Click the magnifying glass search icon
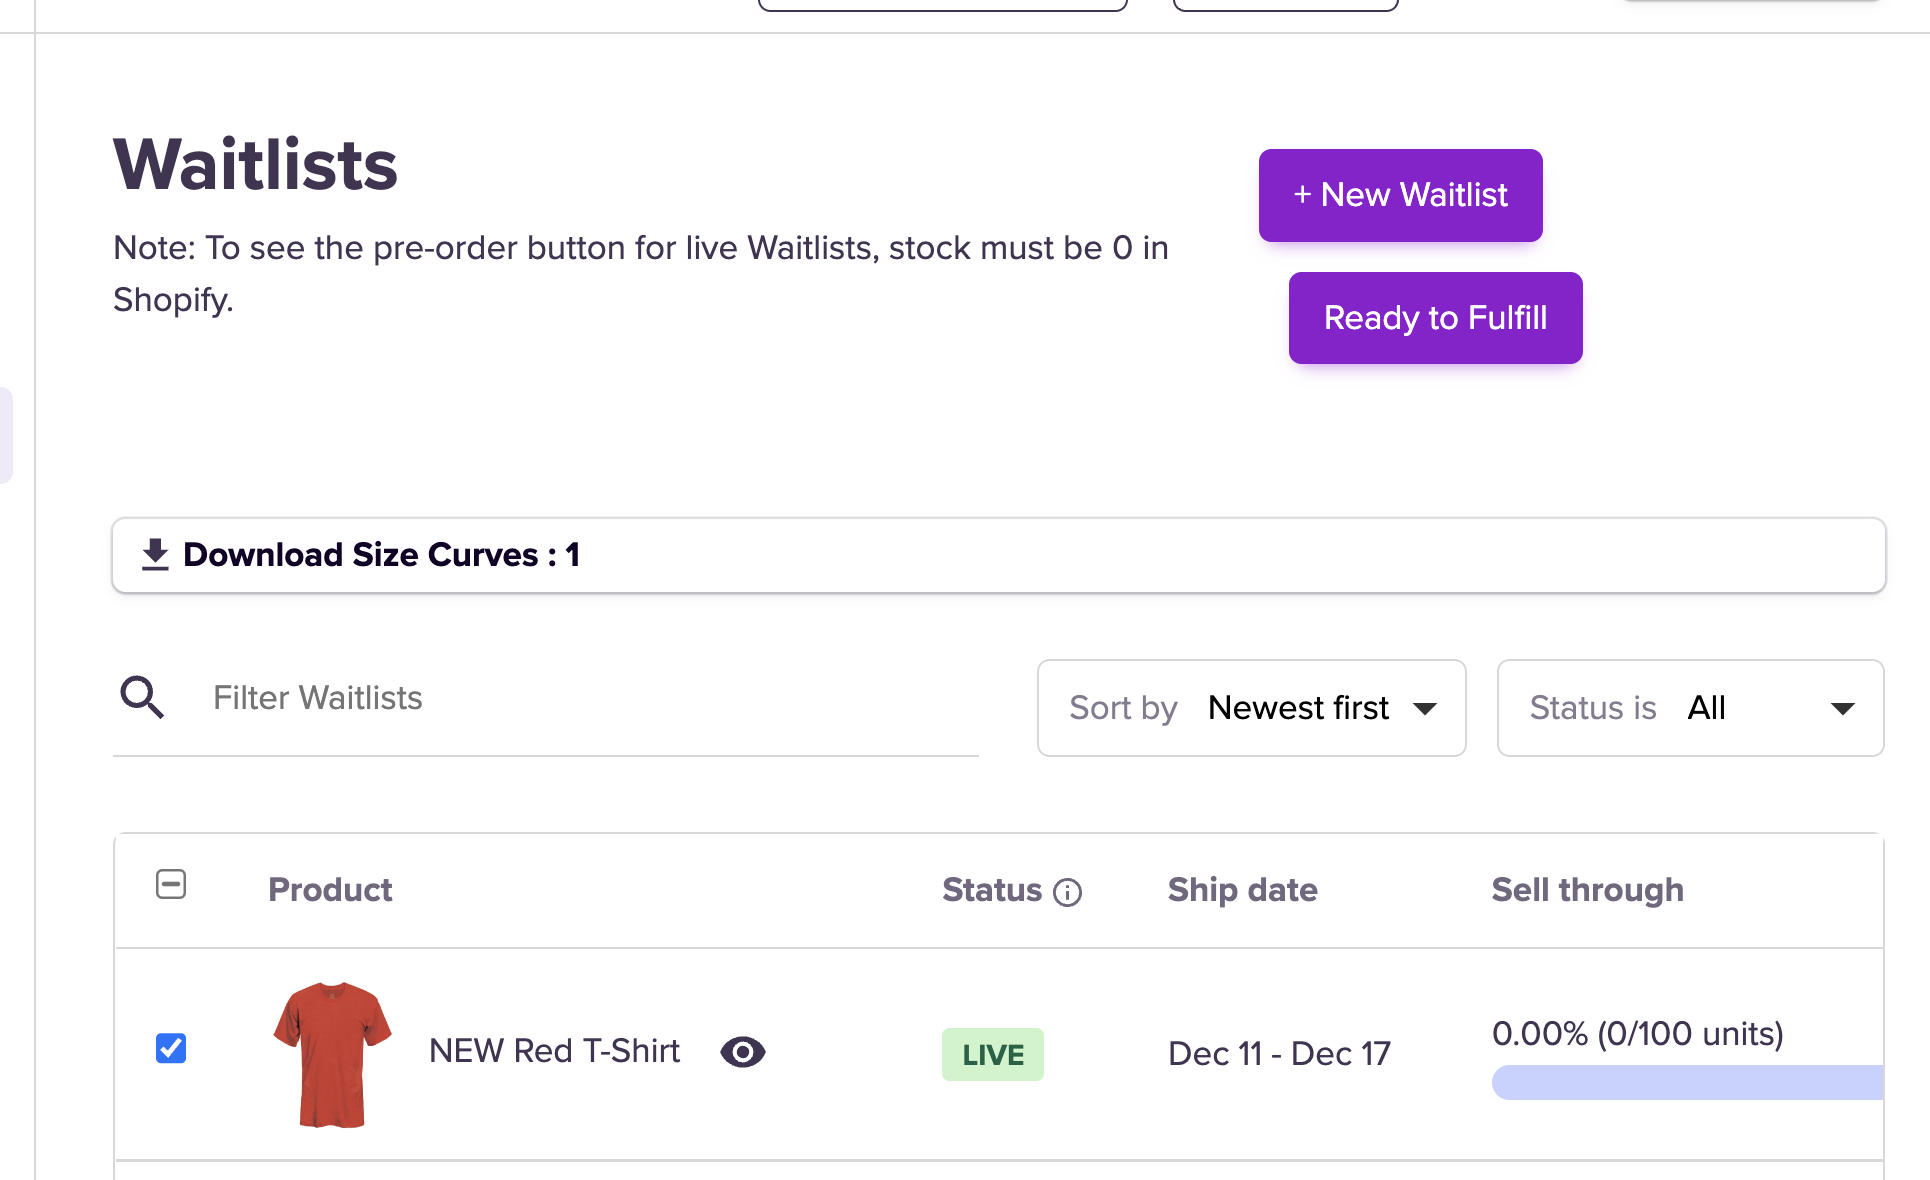The width and height of the screenshot is (1930, 1180). click(142, 698)
